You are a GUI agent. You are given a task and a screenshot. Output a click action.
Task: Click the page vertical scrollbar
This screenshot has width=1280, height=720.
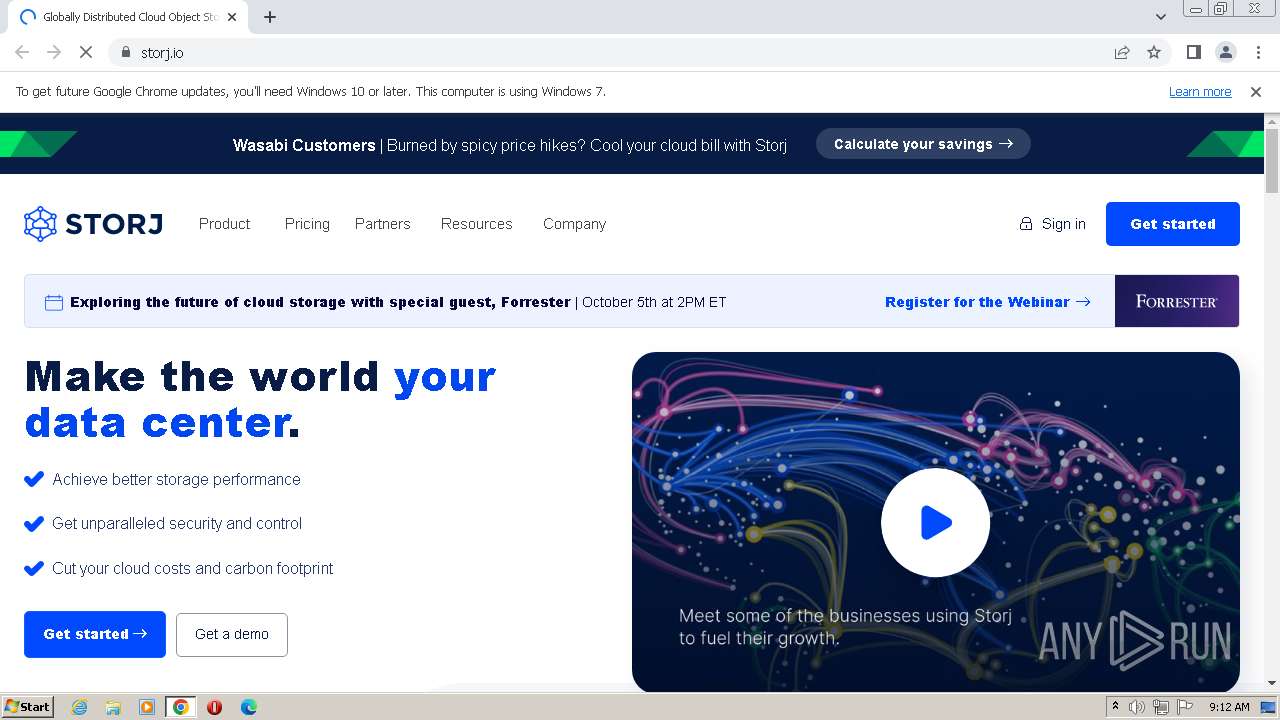(1272, 160)
